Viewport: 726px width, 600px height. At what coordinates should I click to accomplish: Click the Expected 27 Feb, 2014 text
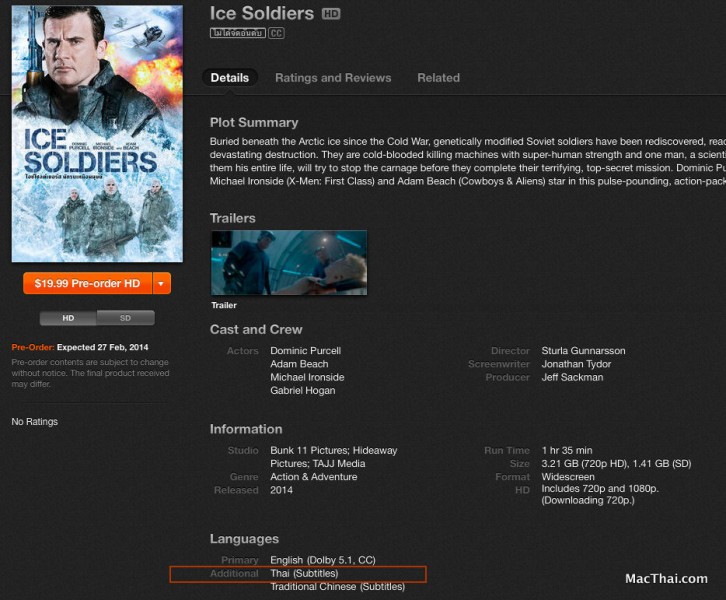[x=103, y=347]
